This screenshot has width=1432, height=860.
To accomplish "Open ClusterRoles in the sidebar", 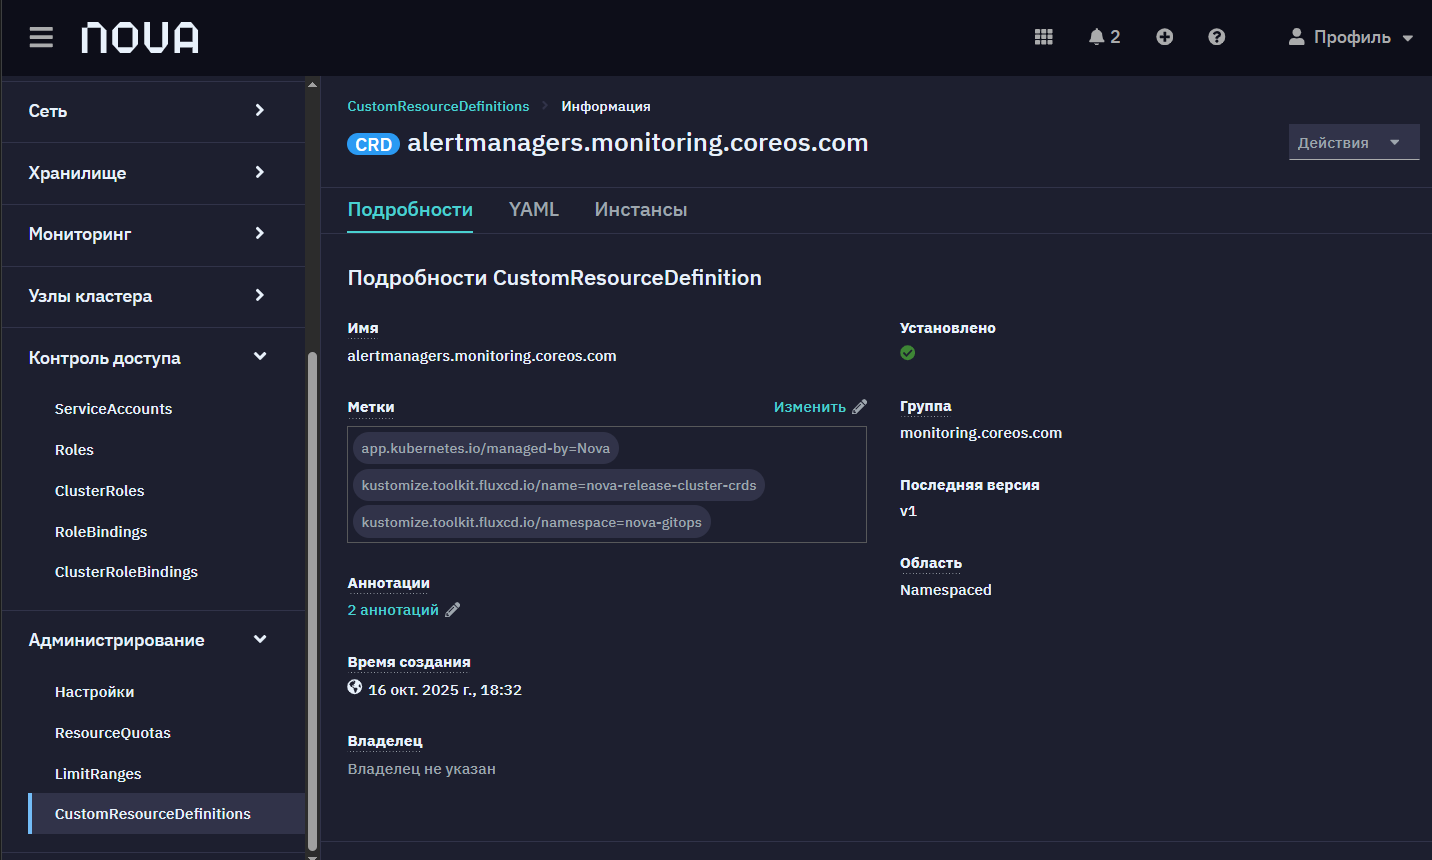I will (99, 491).
